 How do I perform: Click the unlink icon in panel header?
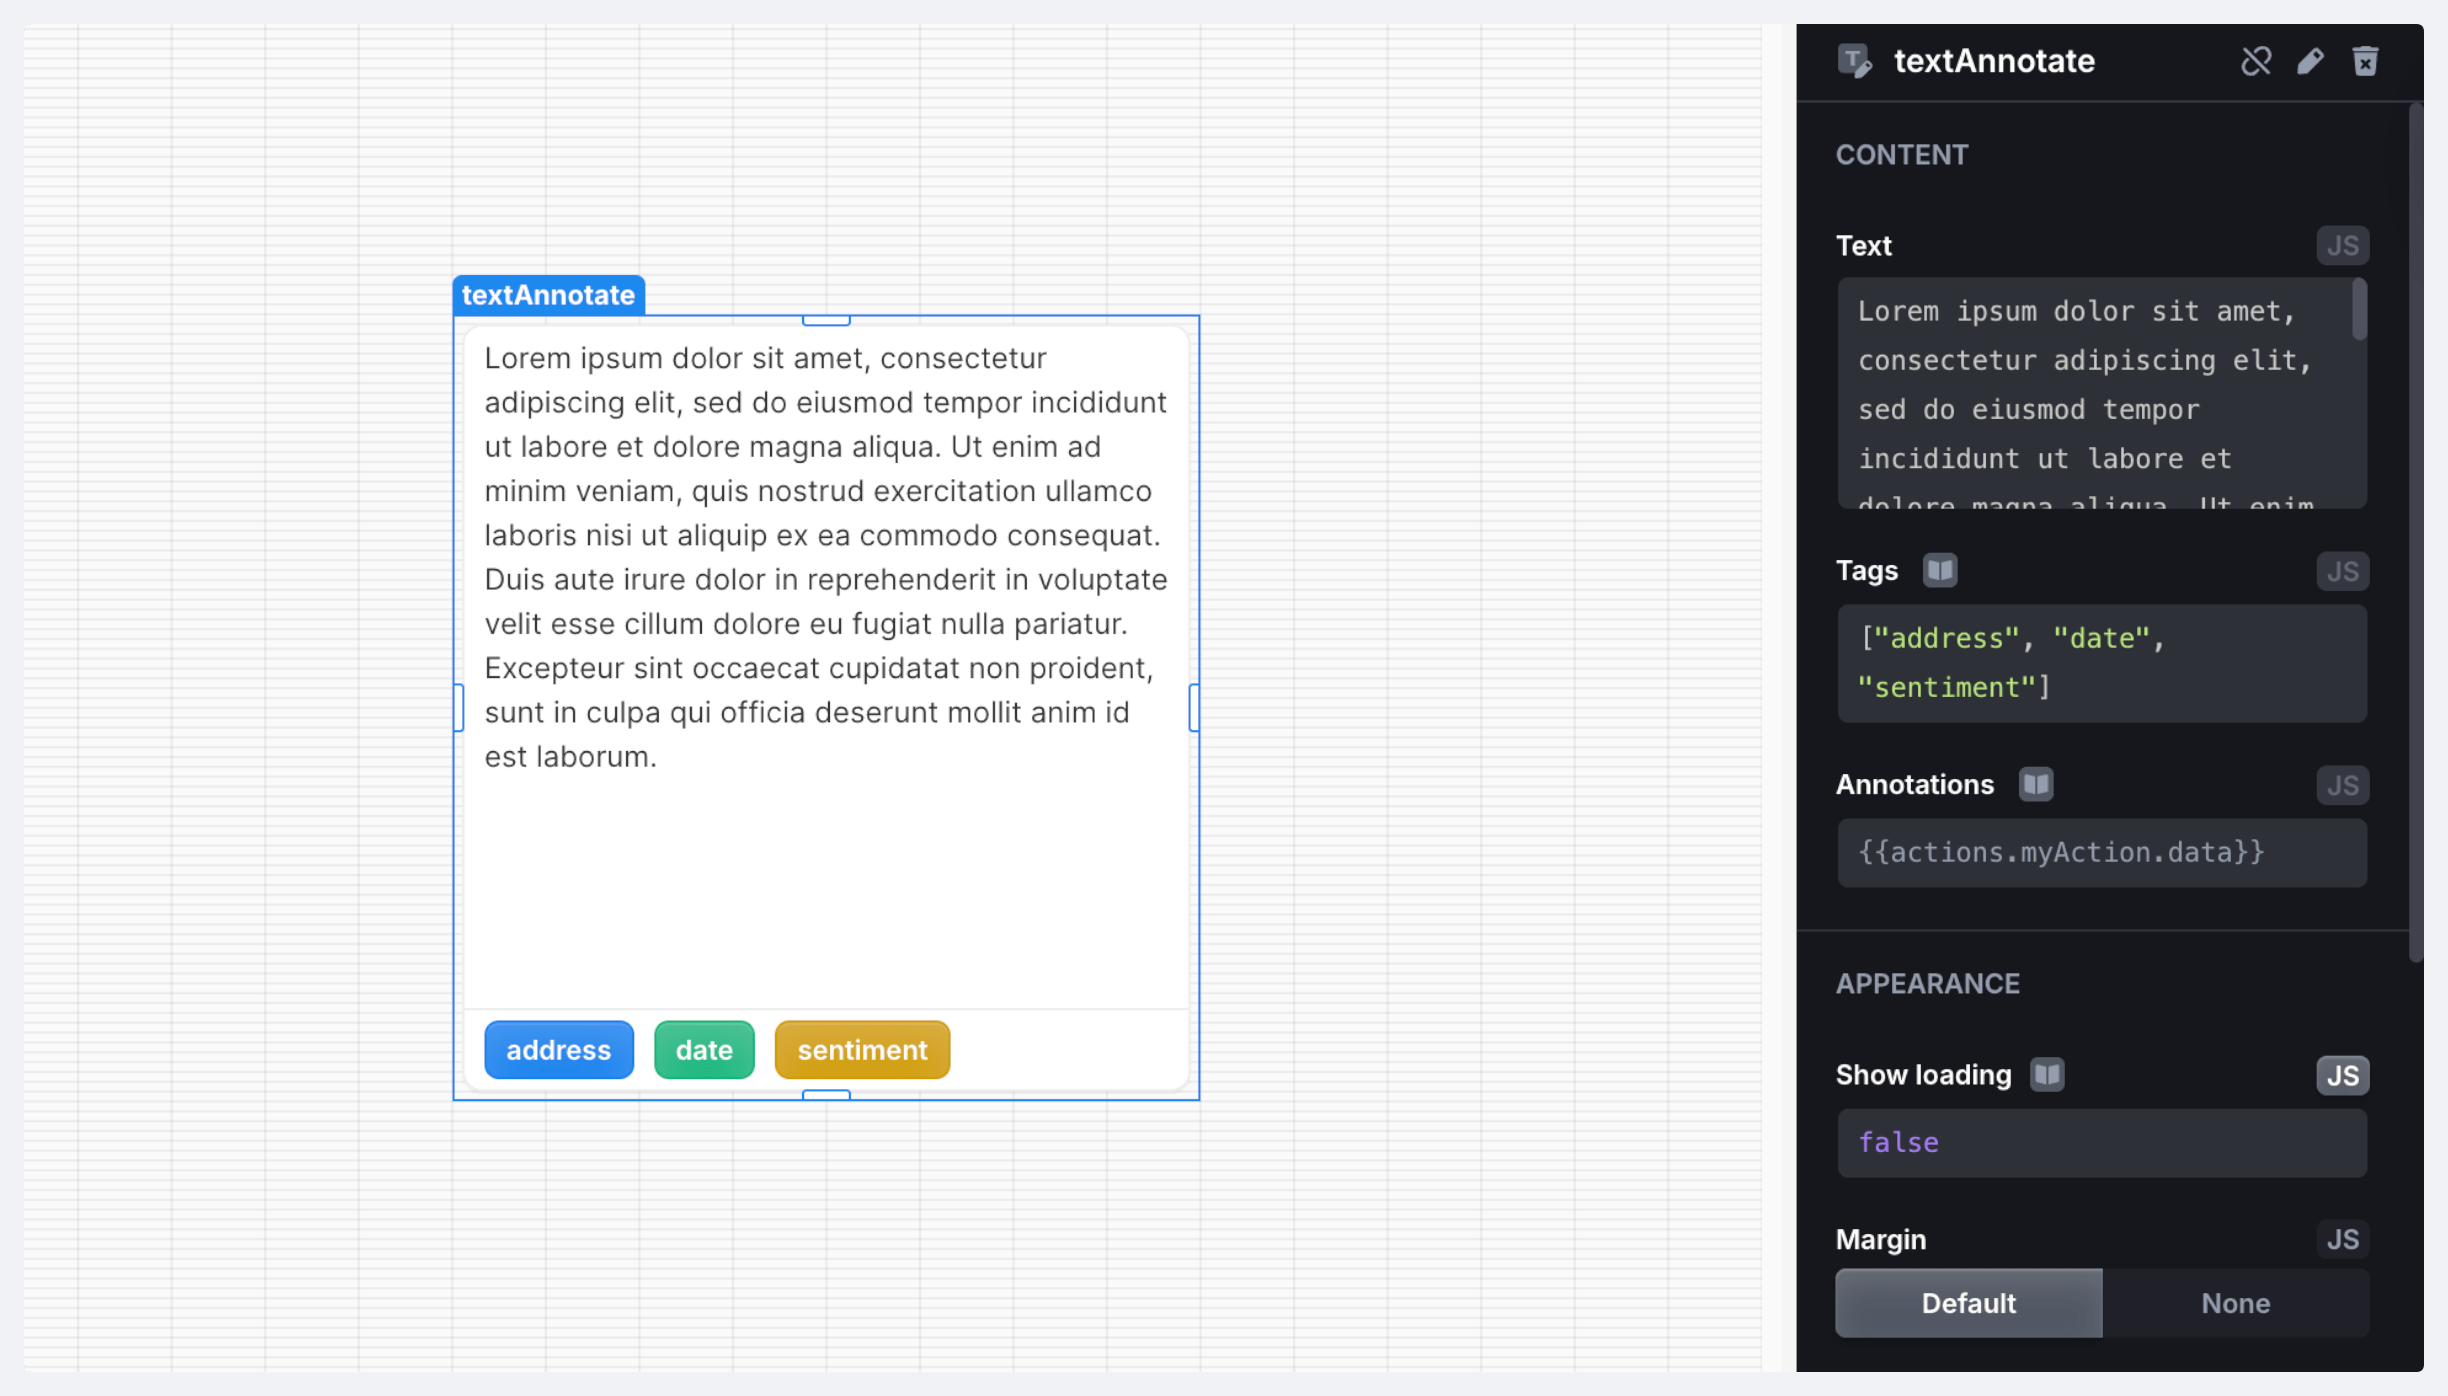click(2256, 61)
